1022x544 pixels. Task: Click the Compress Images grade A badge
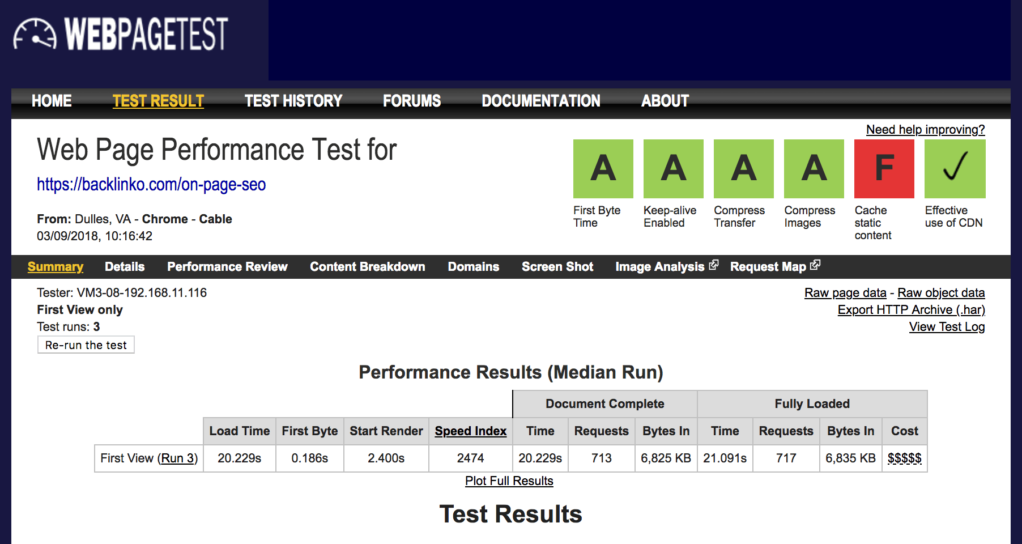click(814, 168)
